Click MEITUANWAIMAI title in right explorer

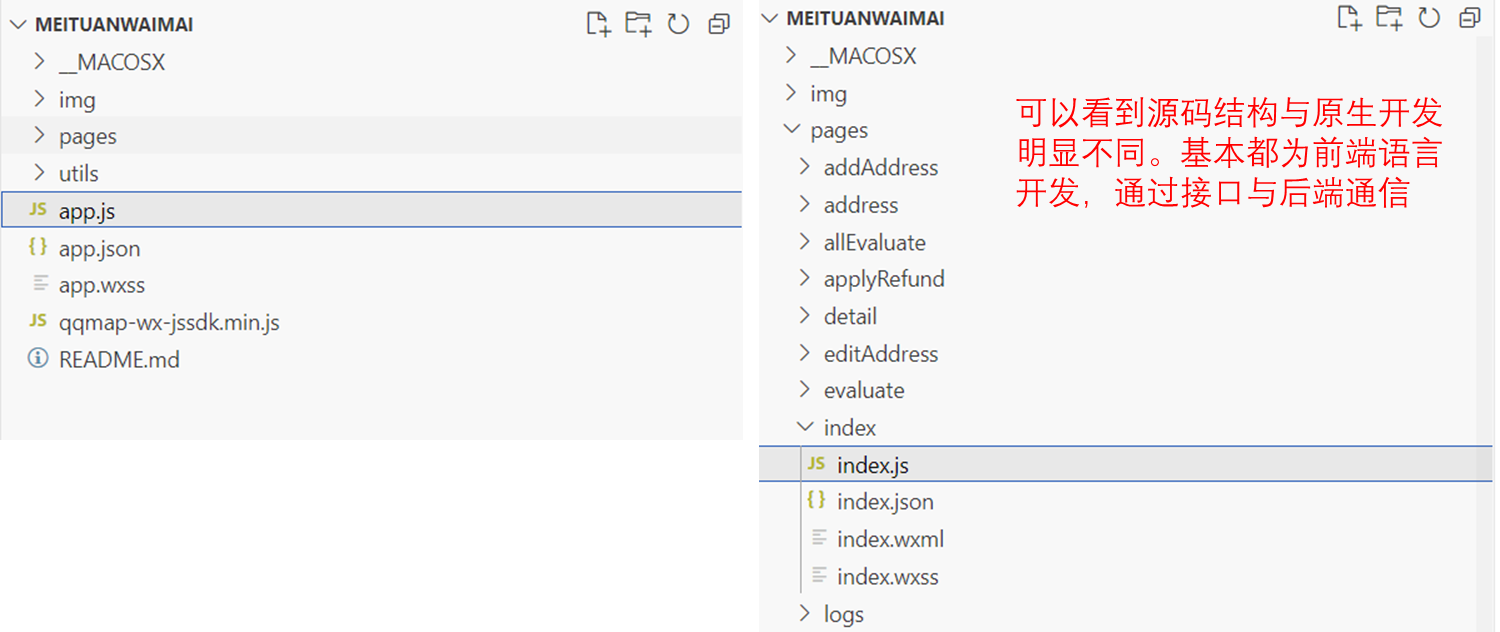coord(866,18)
